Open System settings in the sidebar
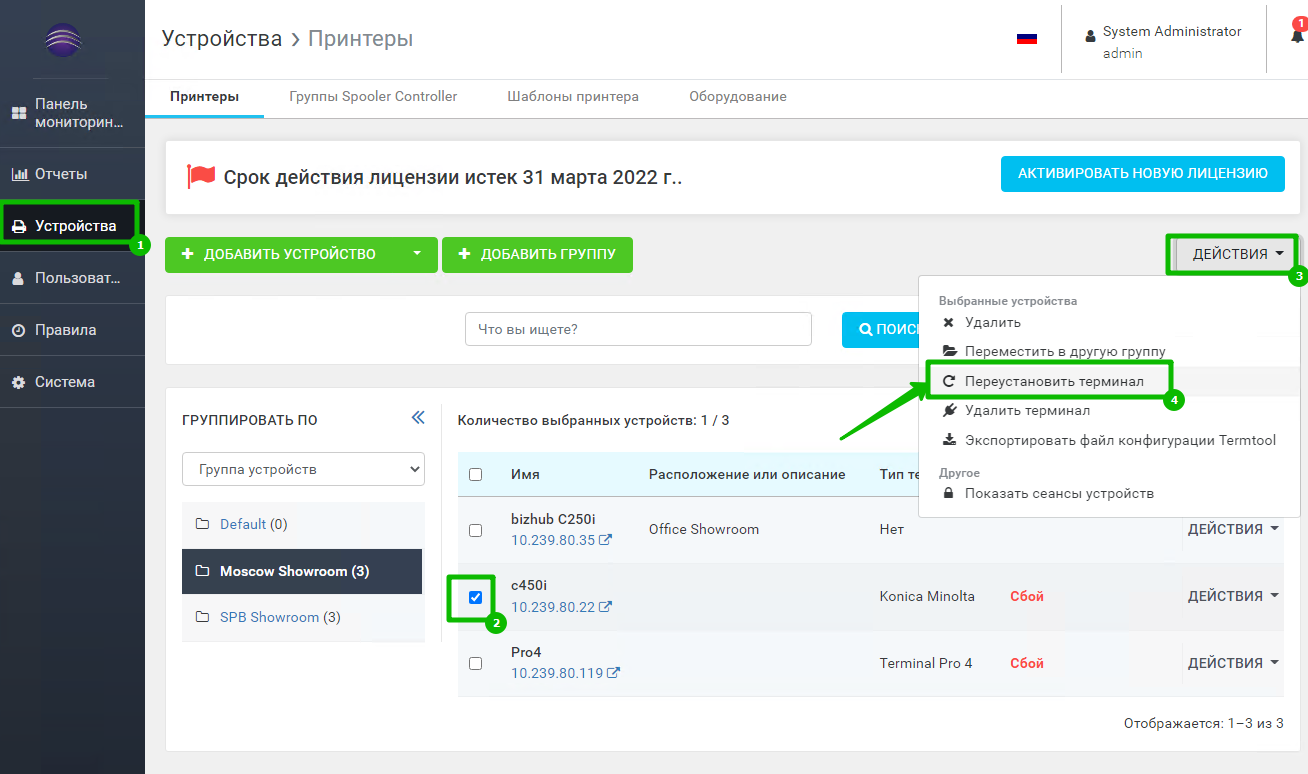The image size is (1308, 774). [64, 382]
